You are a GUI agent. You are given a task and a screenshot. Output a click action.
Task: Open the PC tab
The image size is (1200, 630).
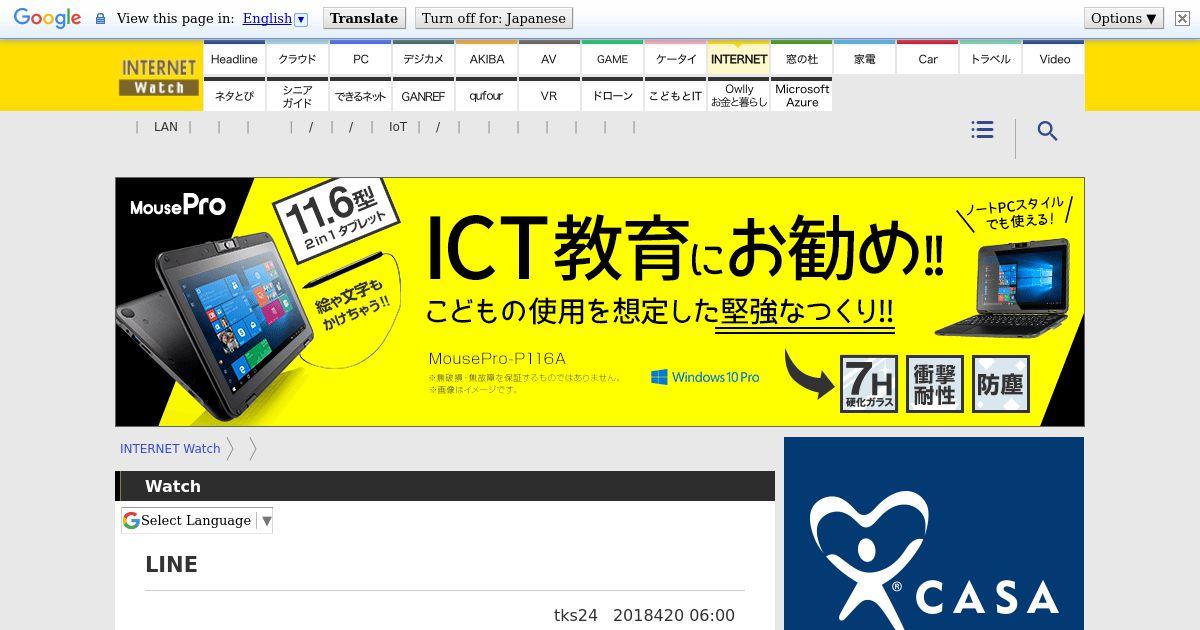click(x=361, y=59)
